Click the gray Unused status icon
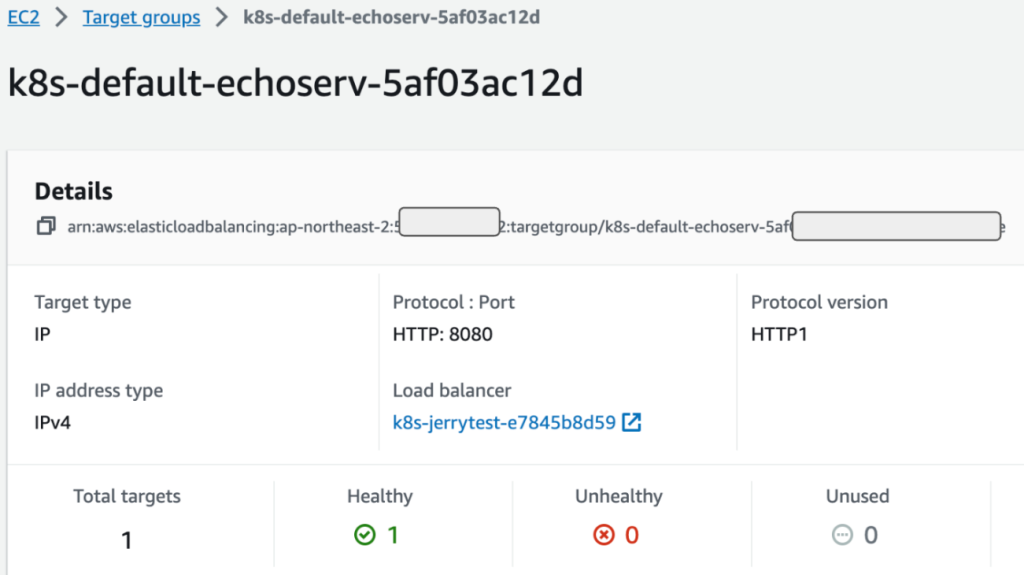The height and width of the screenshot is (575, 1024). click(842, 535)
